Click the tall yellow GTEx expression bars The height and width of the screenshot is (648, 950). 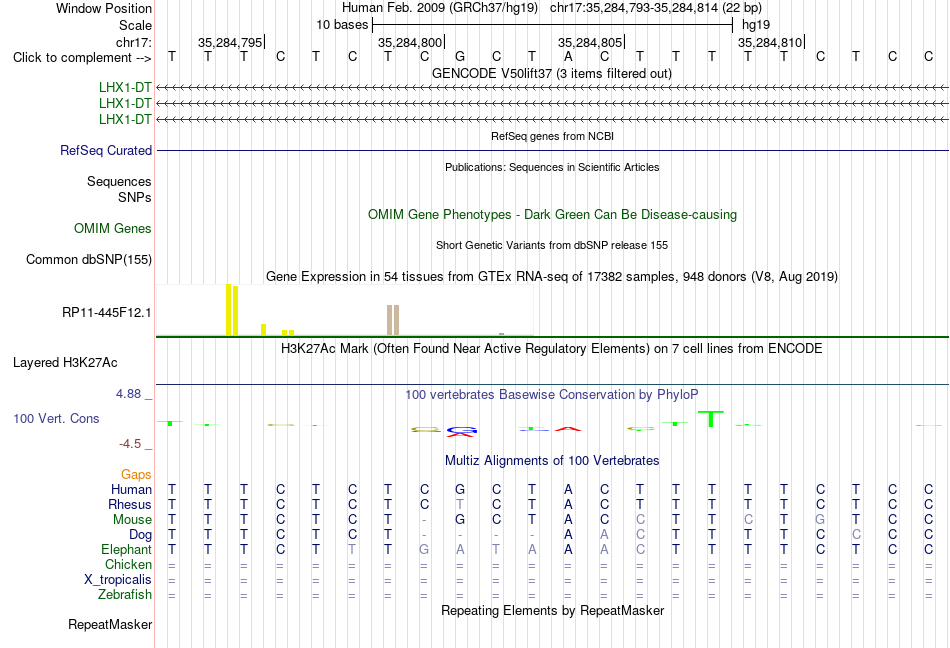coord(232,309)
